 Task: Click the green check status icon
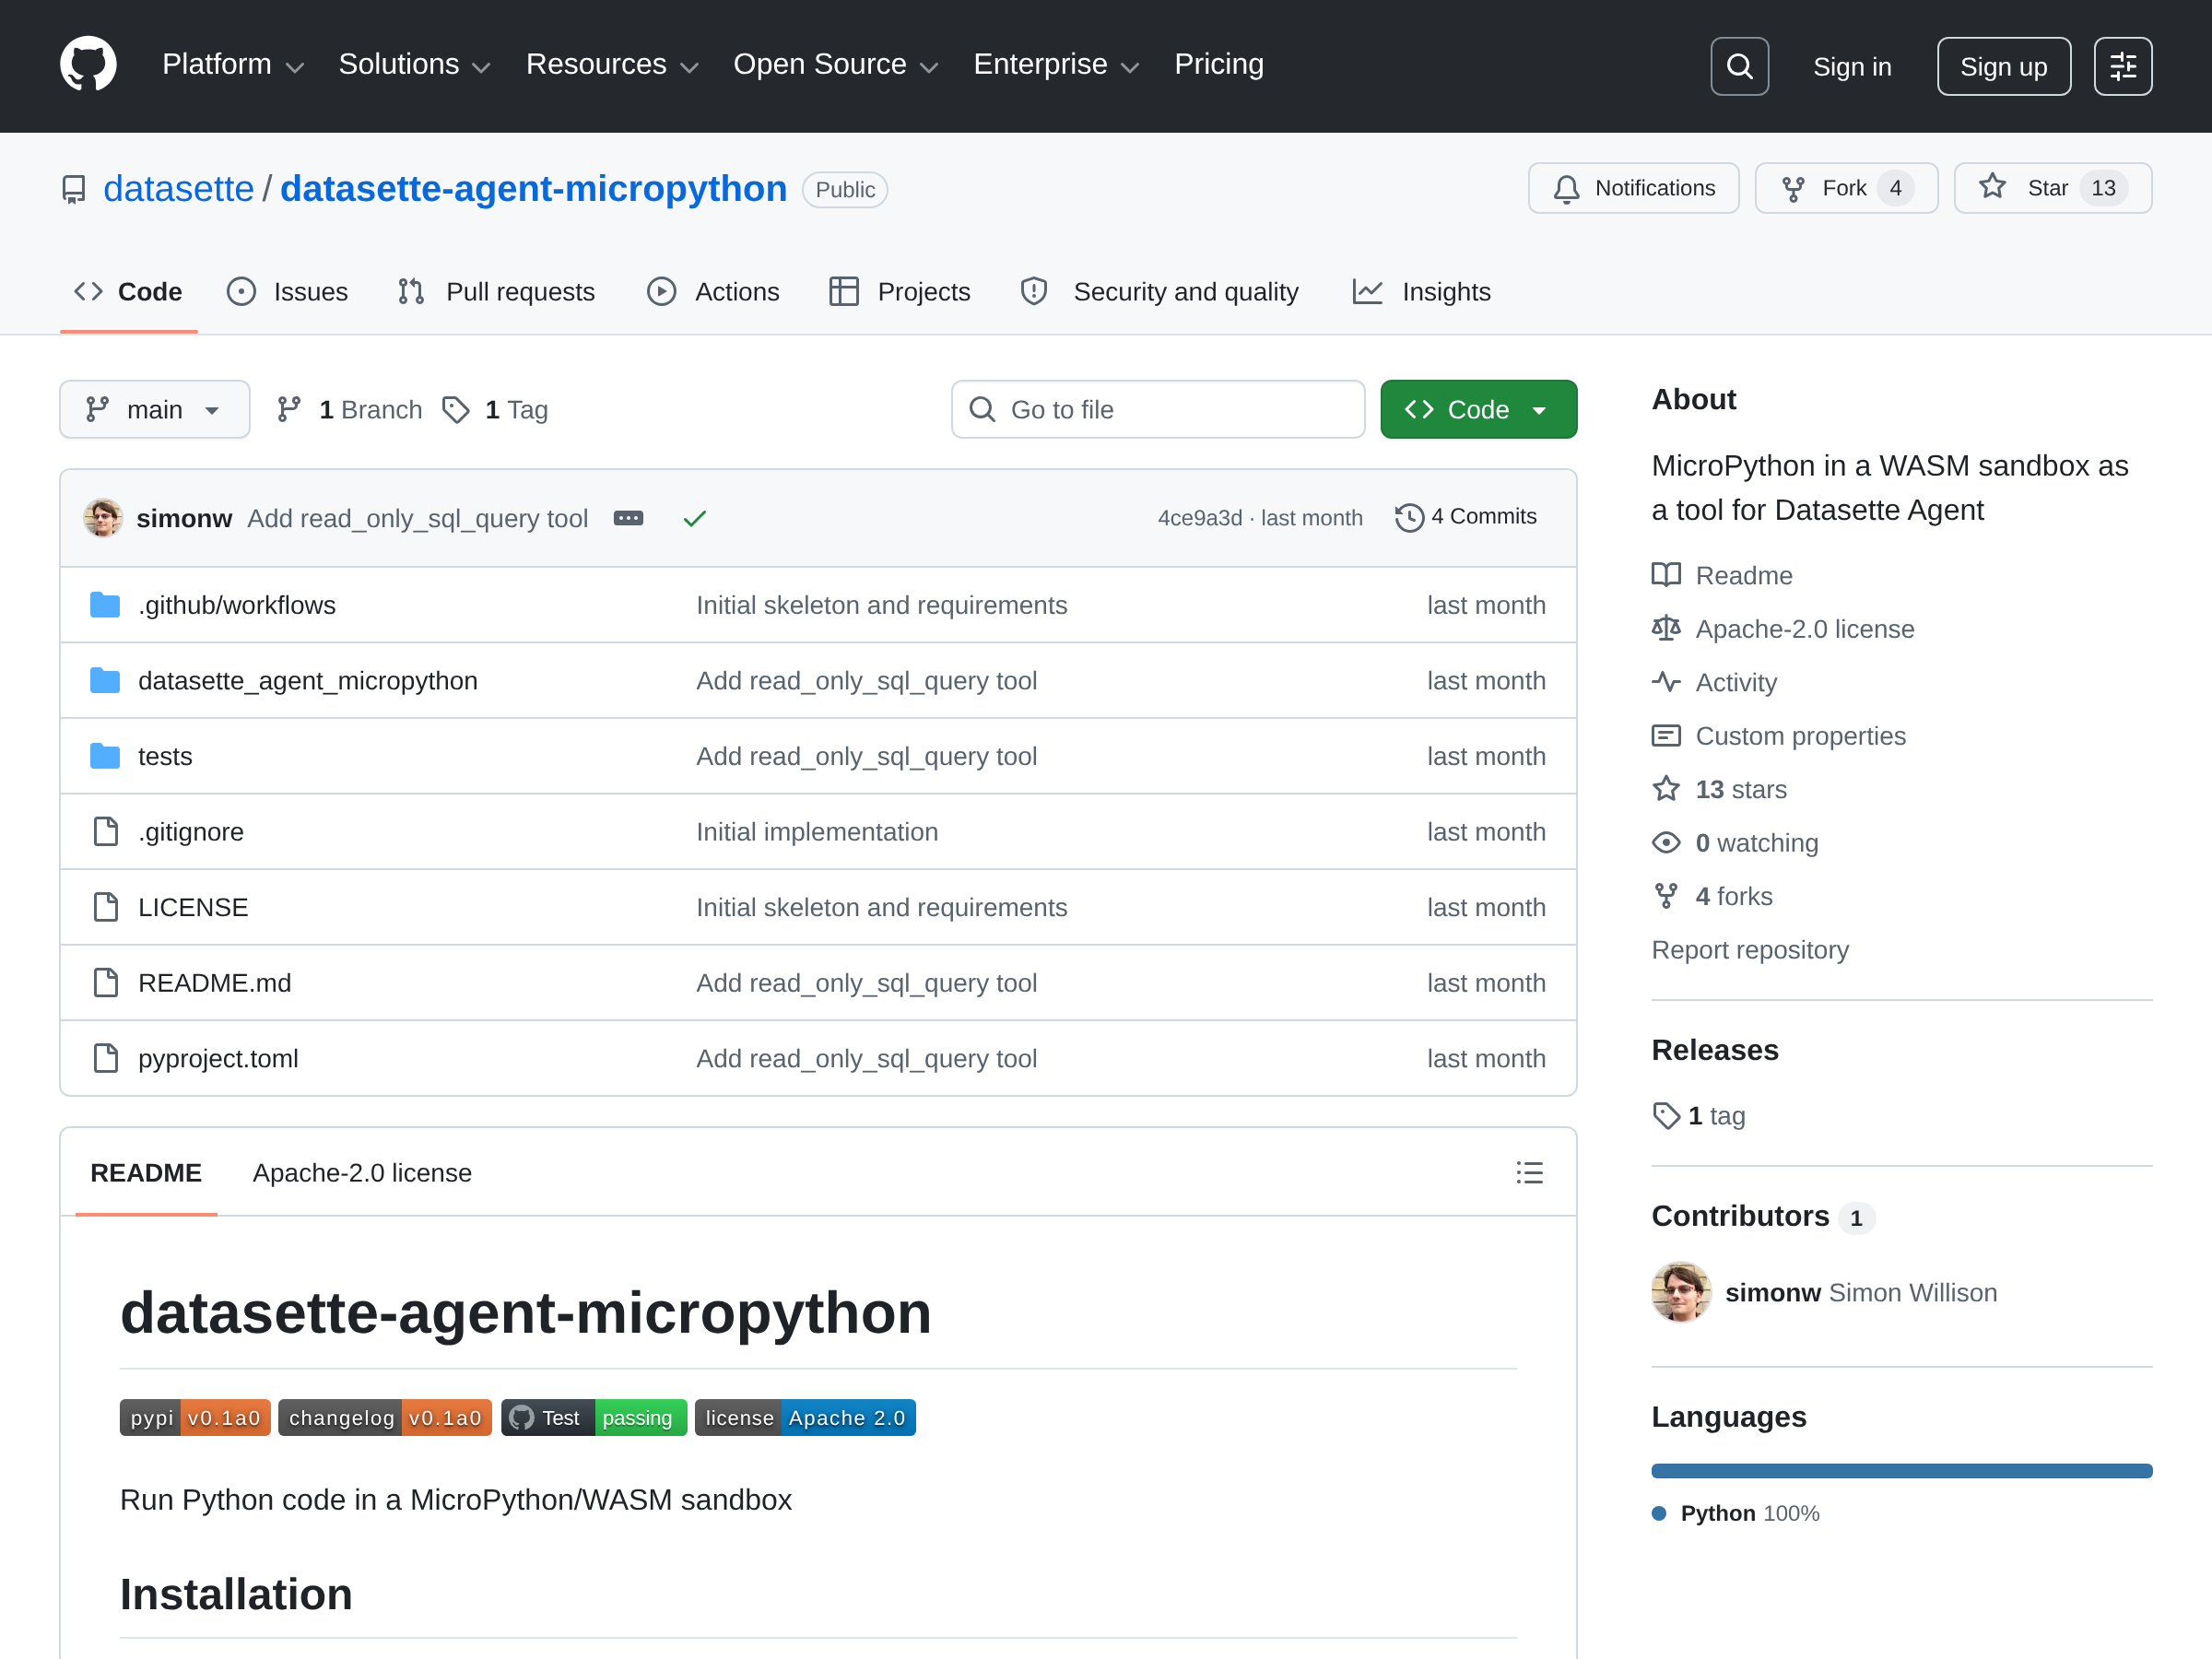coord(695,518)
